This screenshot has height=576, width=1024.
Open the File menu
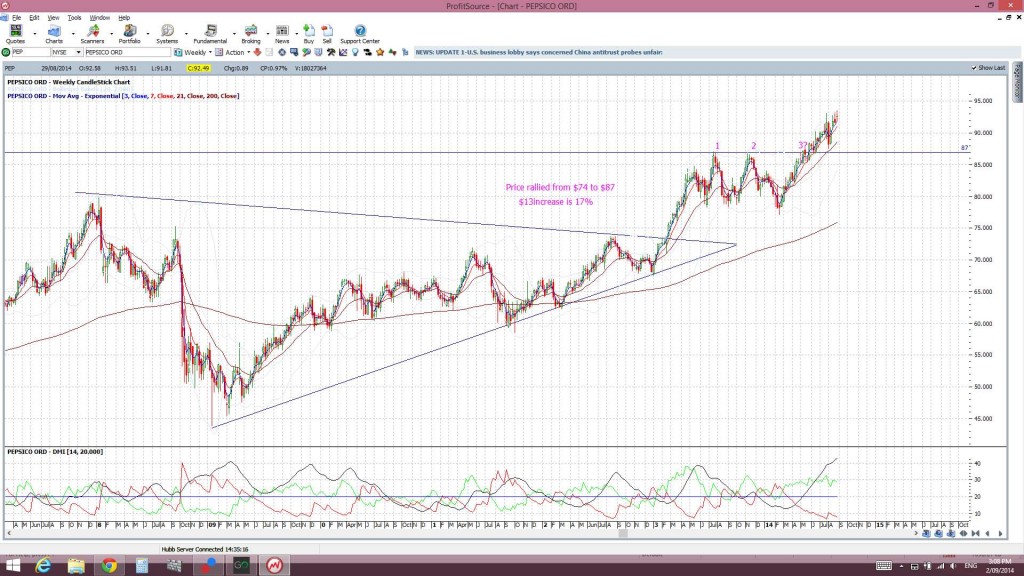pos(16,18)
